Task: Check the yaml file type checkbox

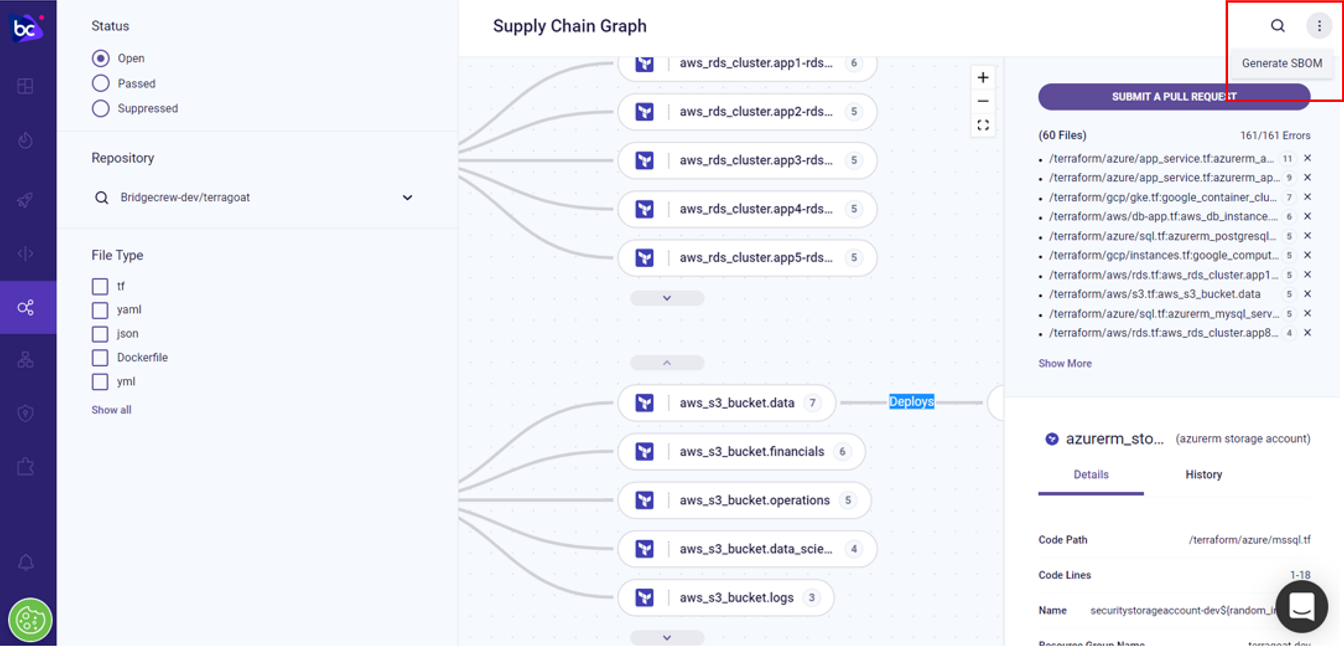Action: pyautogui.click(x=100, y=310)
